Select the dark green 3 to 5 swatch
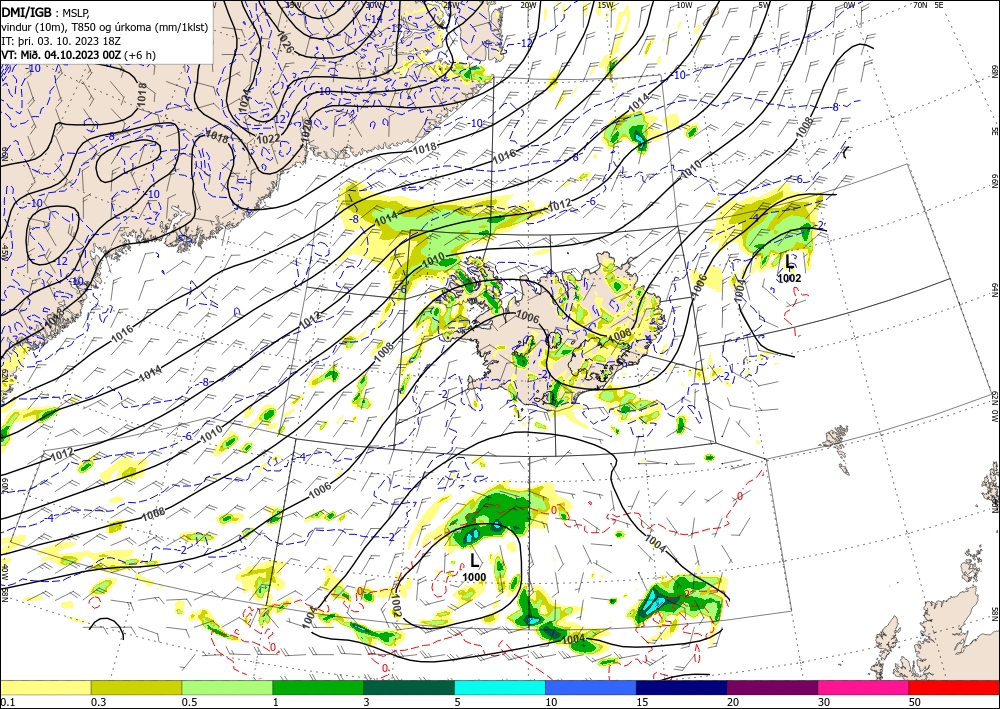Screen dimensions: 1000x709 pos(409,687)
